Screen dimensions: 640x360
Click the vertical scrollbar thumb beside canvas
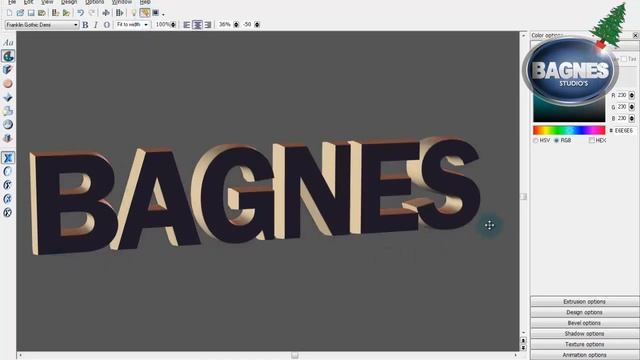(x=523, y=196)
